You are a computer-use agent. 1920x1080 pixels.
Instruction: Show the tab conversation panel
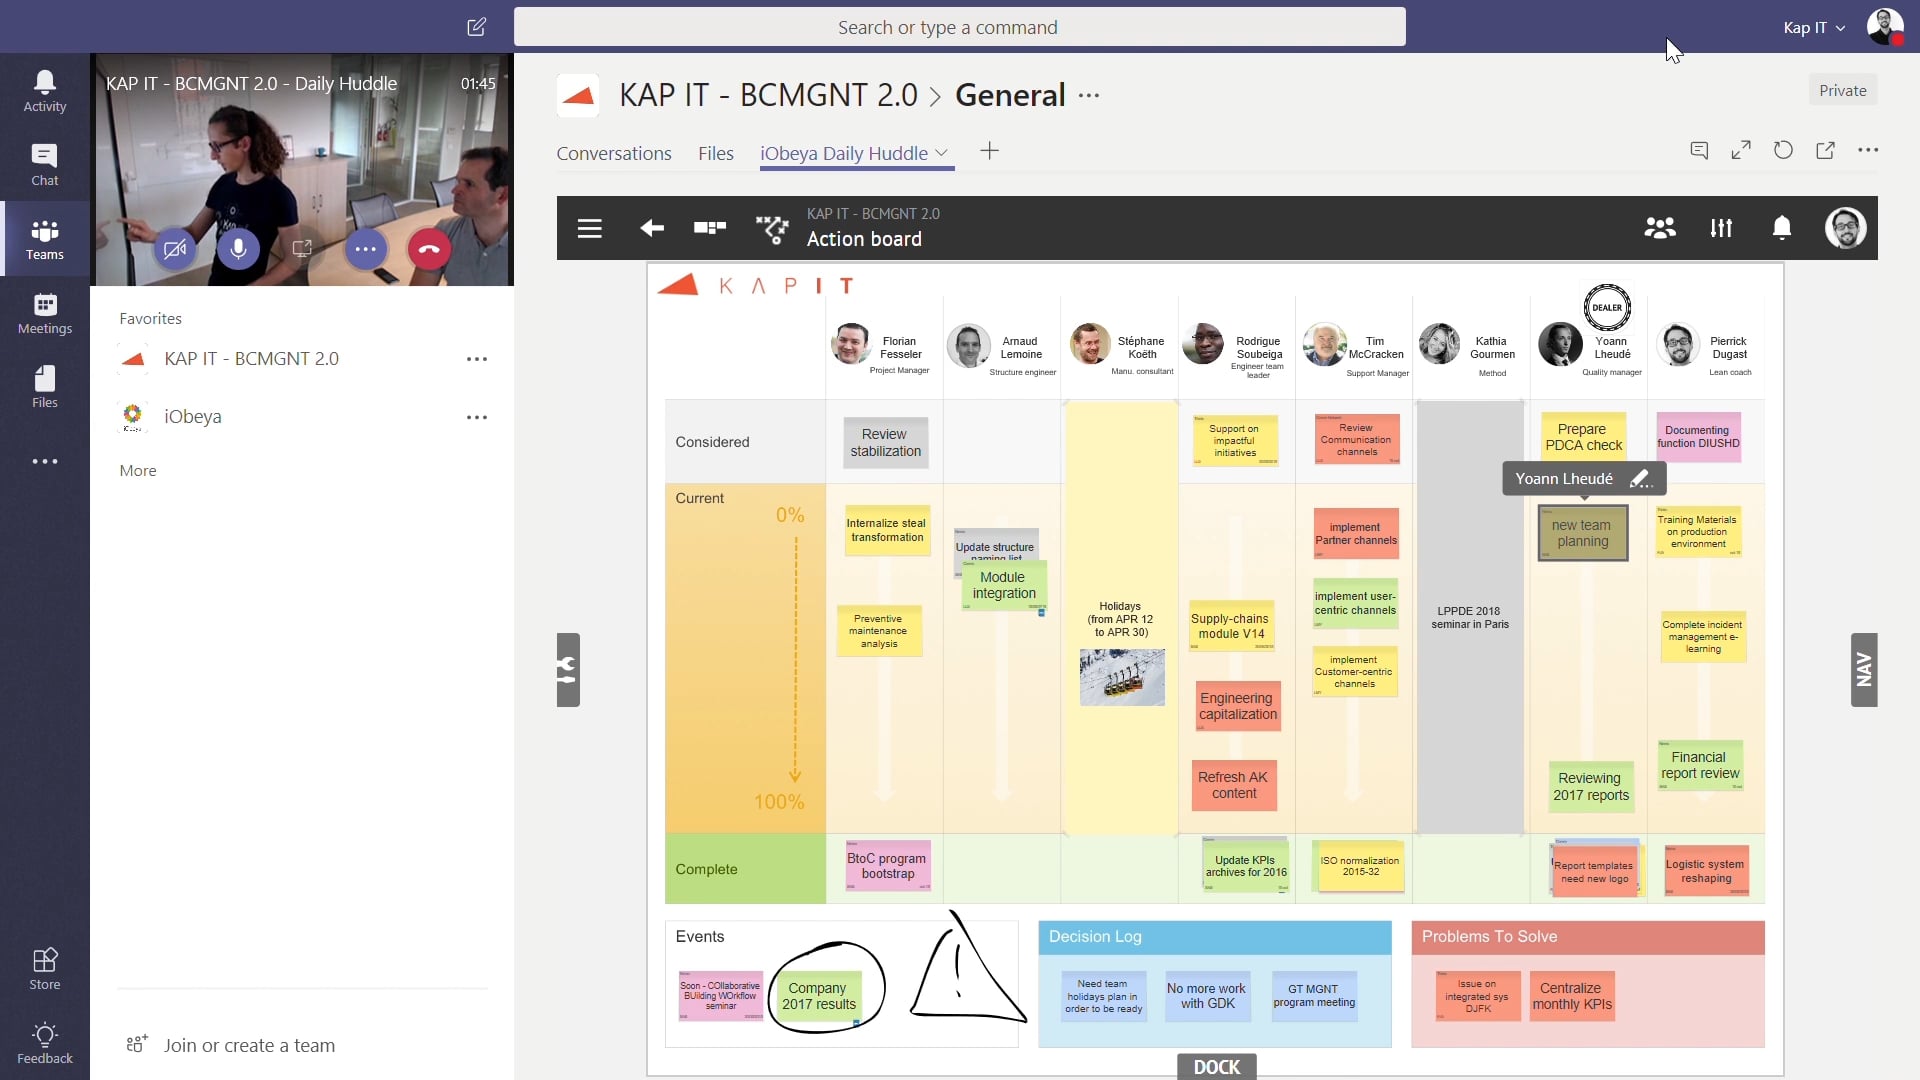coord(1699,150)
